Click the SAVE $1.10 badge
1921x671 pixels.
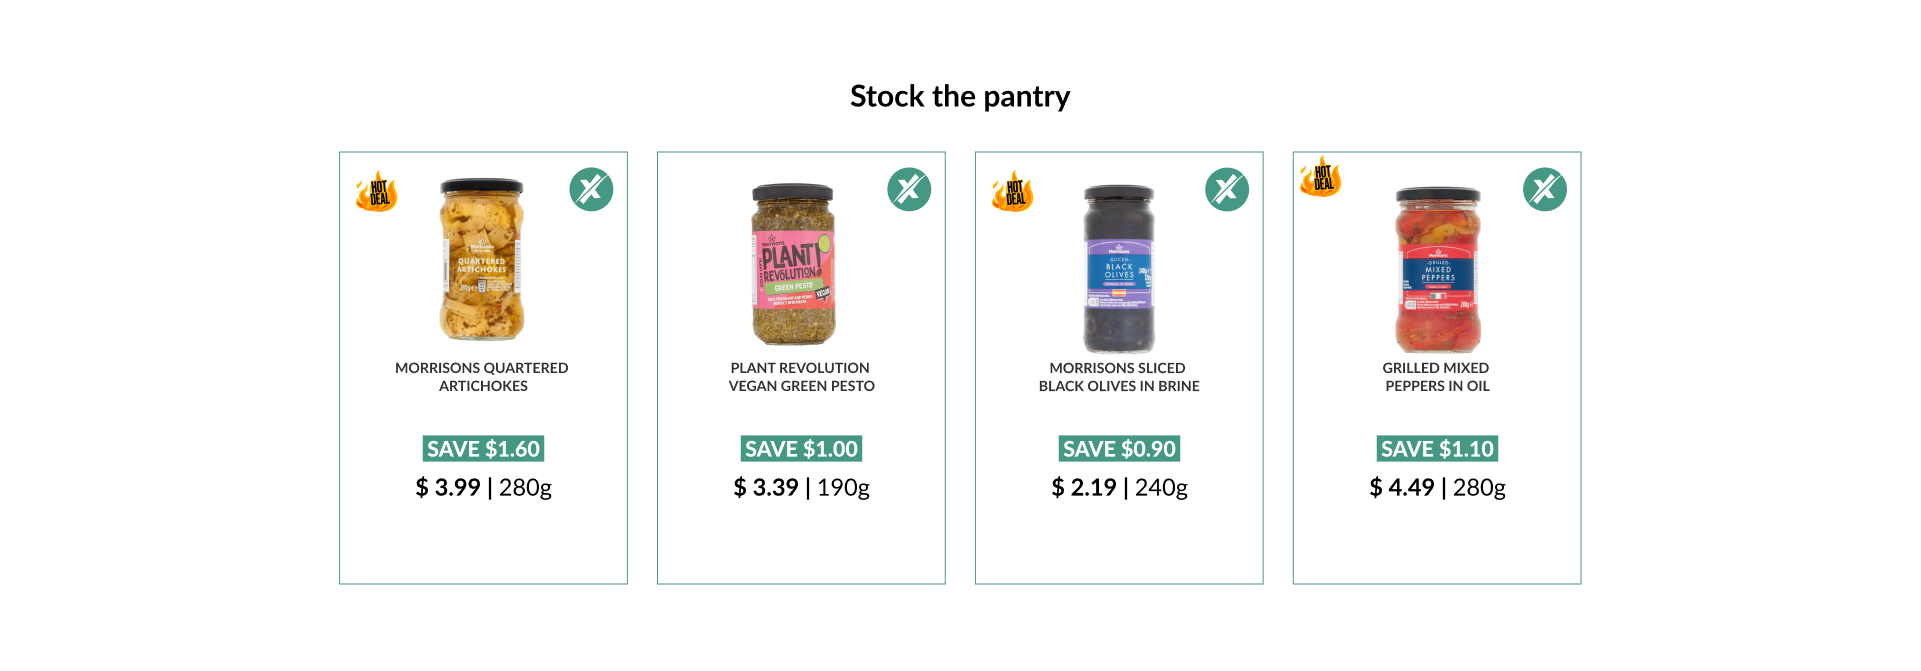(x=1437, y=449)
